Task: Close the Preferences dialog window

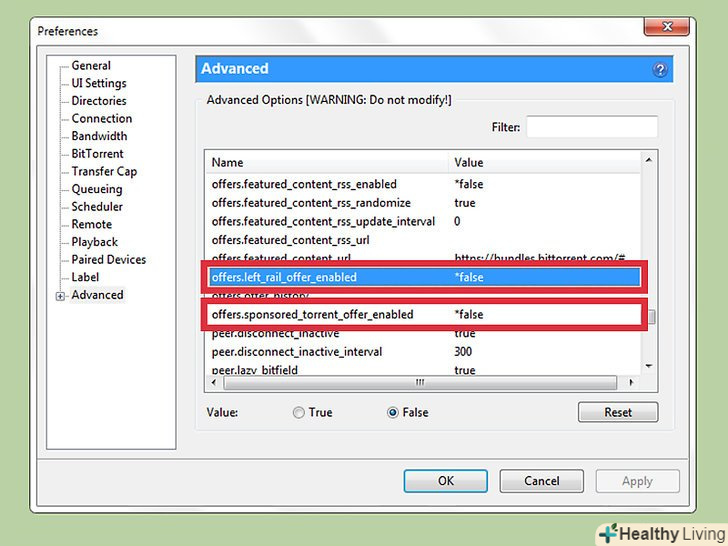Action: click(x=666, y=26)
